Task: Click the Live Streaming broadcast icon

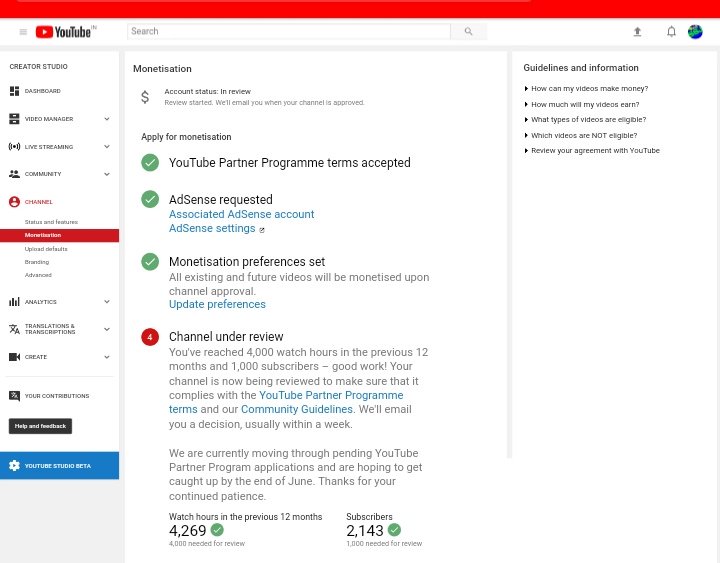Action: pyautogui.click(x=14, y=146)
